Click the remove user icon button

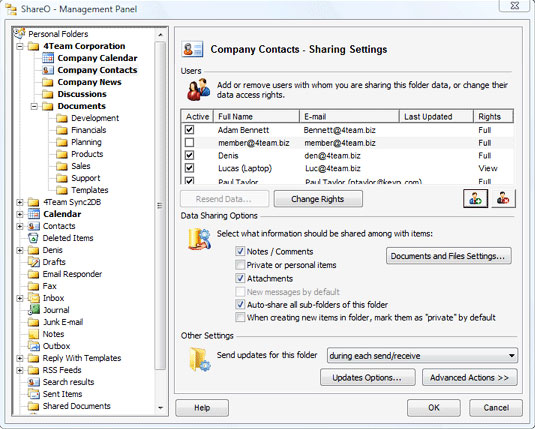[503, 199]
